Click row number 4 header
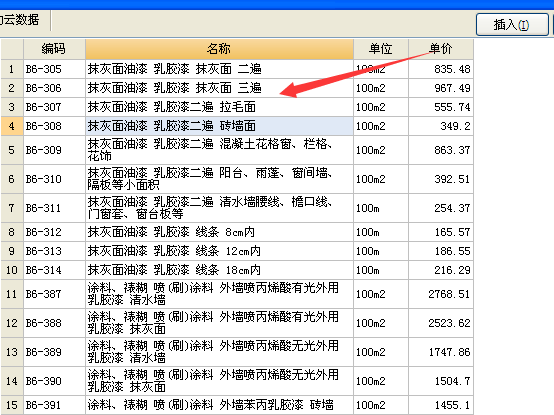The image size is (554, 415). (x=12, y=126)
